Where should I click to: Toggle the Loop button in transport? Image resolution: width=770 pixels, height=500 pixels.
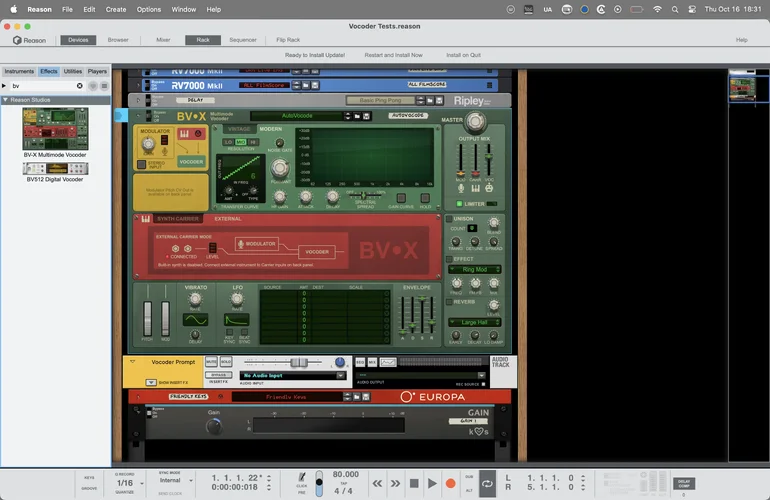487,483
